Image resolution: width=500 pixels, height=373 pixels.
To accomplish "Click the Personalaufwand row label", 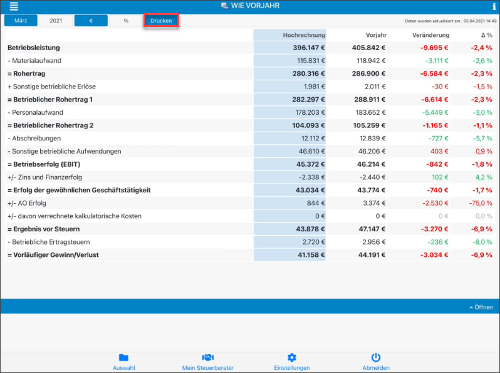I will pos(37,113).
